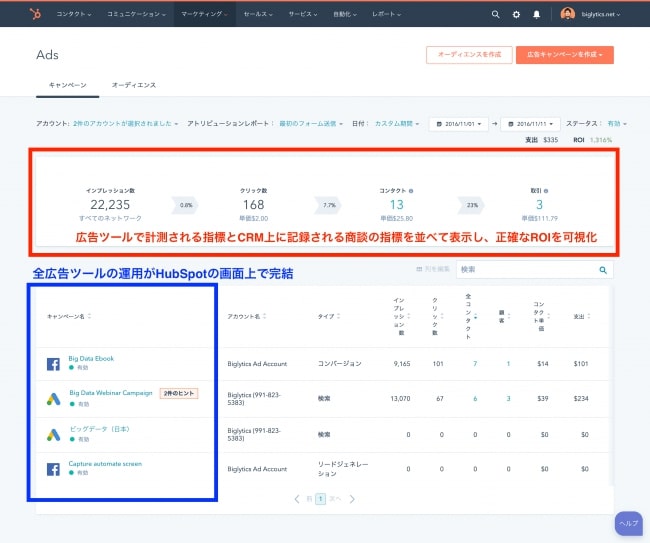Open Capture automate screen campaign link

pos(105,464)
